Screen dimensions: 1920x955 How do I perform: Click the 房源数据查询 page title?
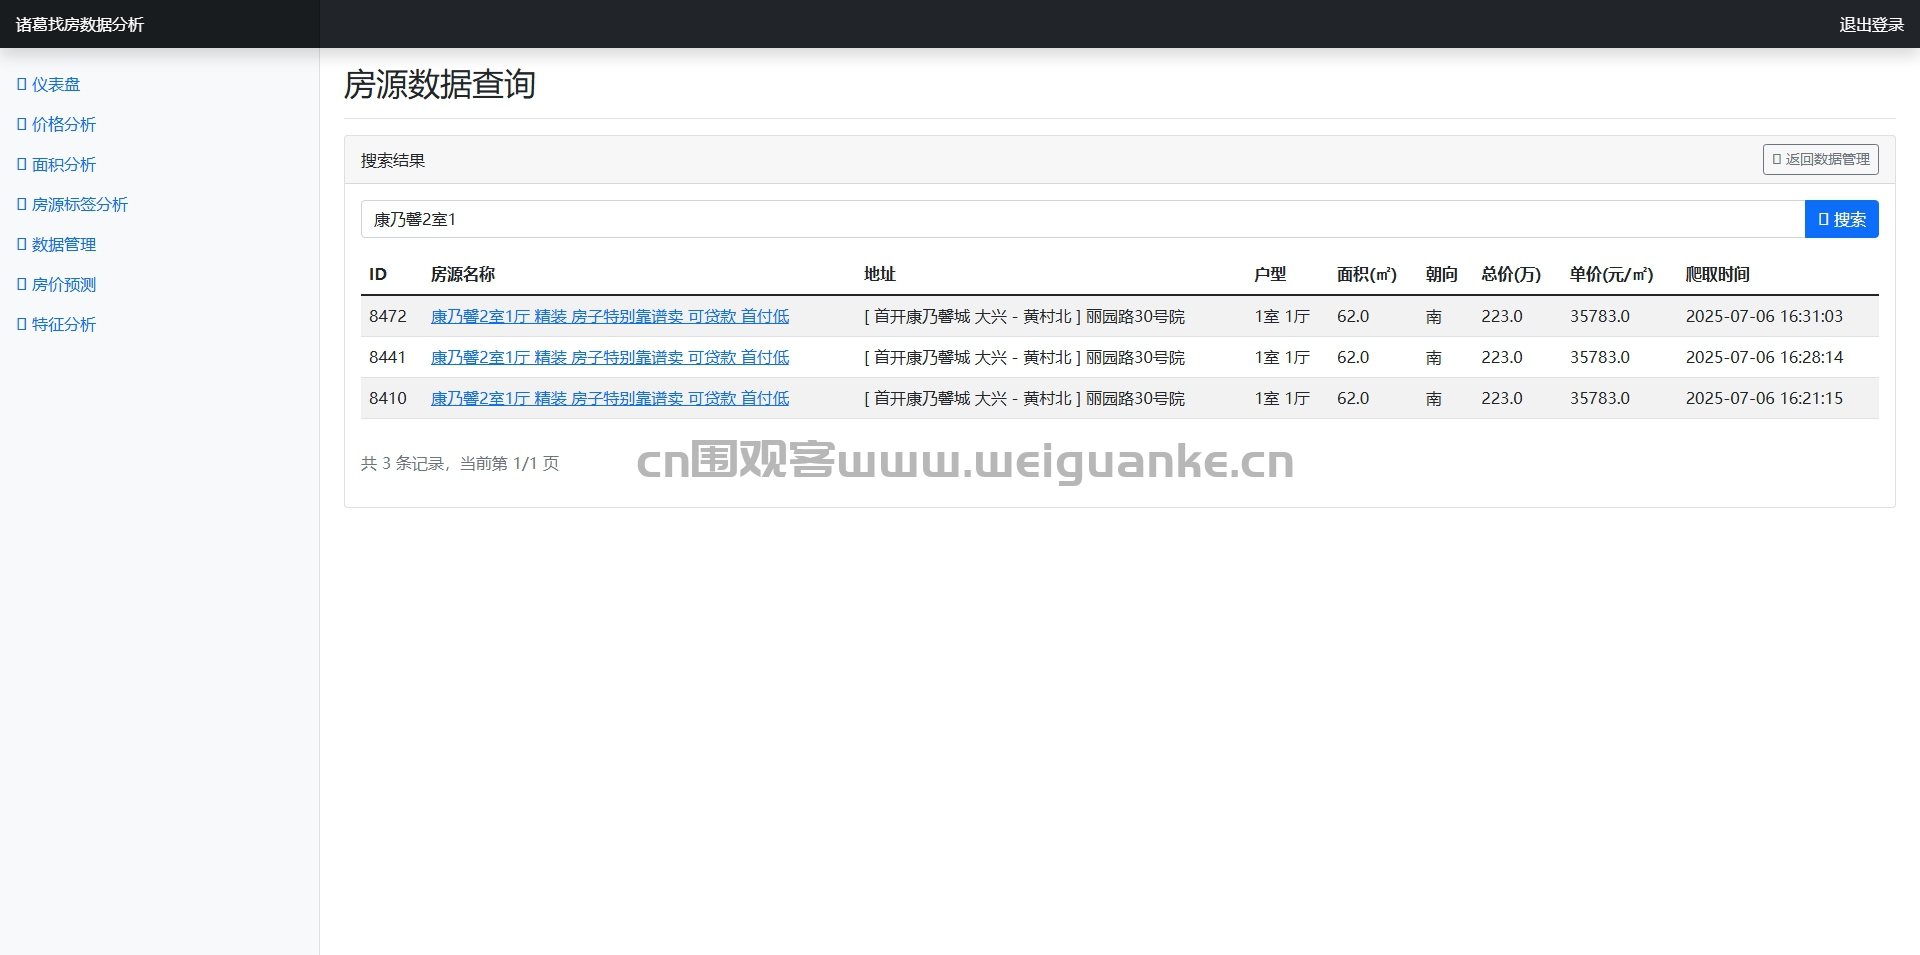(x=440, y=85)
